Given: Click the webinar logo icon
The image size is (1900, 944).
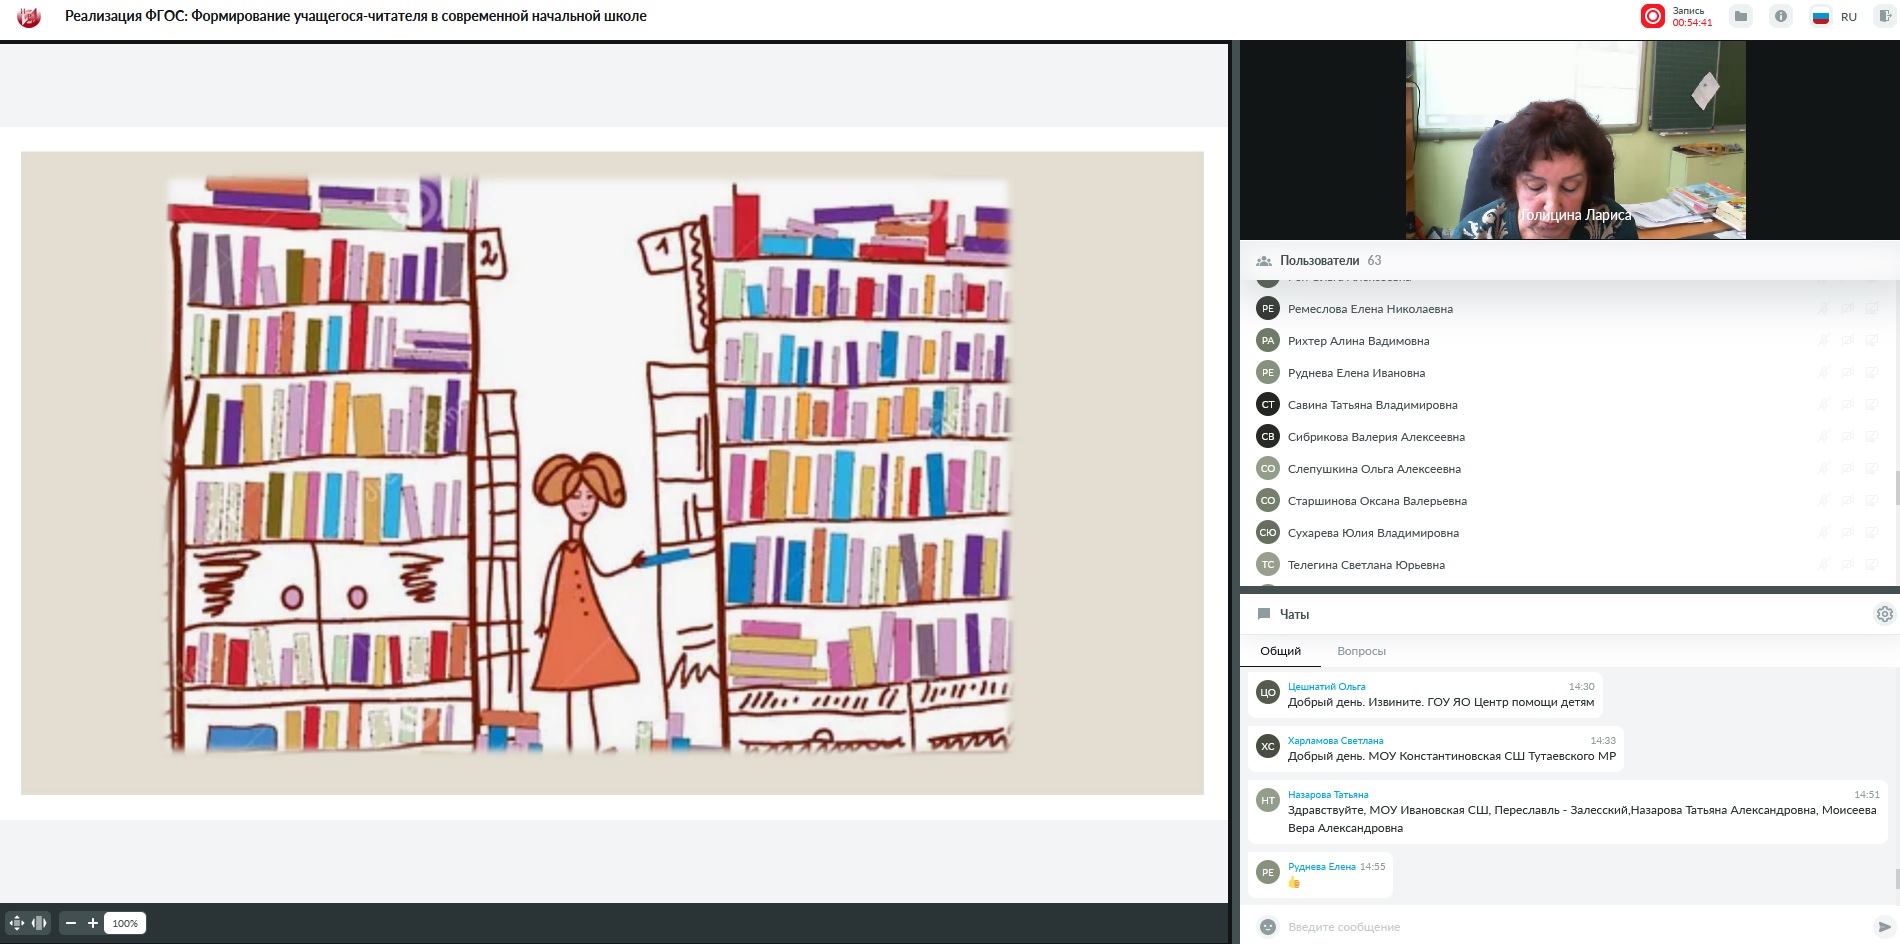Looking at the screenshot, I should [x=29, y=16].
